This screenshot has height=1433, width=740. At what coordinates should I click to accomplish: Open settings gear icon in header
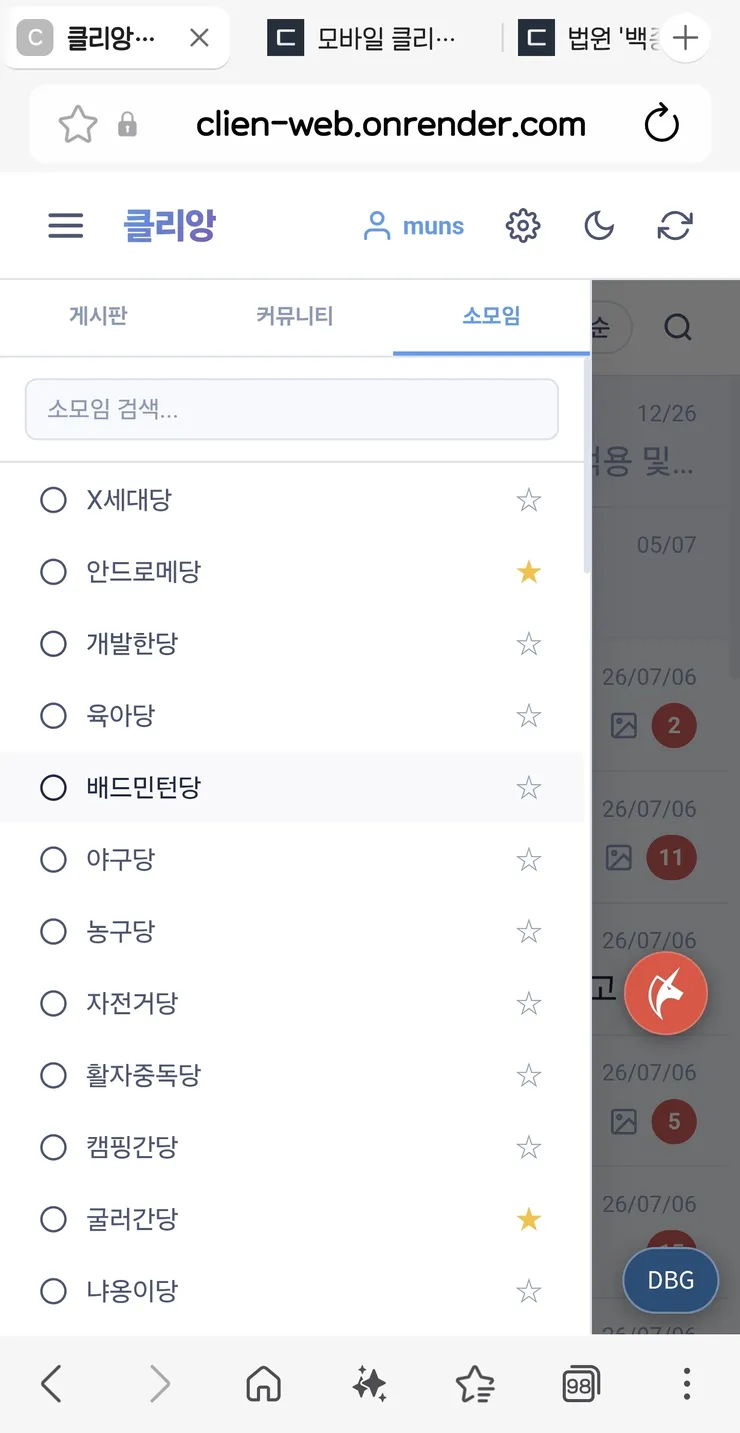coord(523,226)
